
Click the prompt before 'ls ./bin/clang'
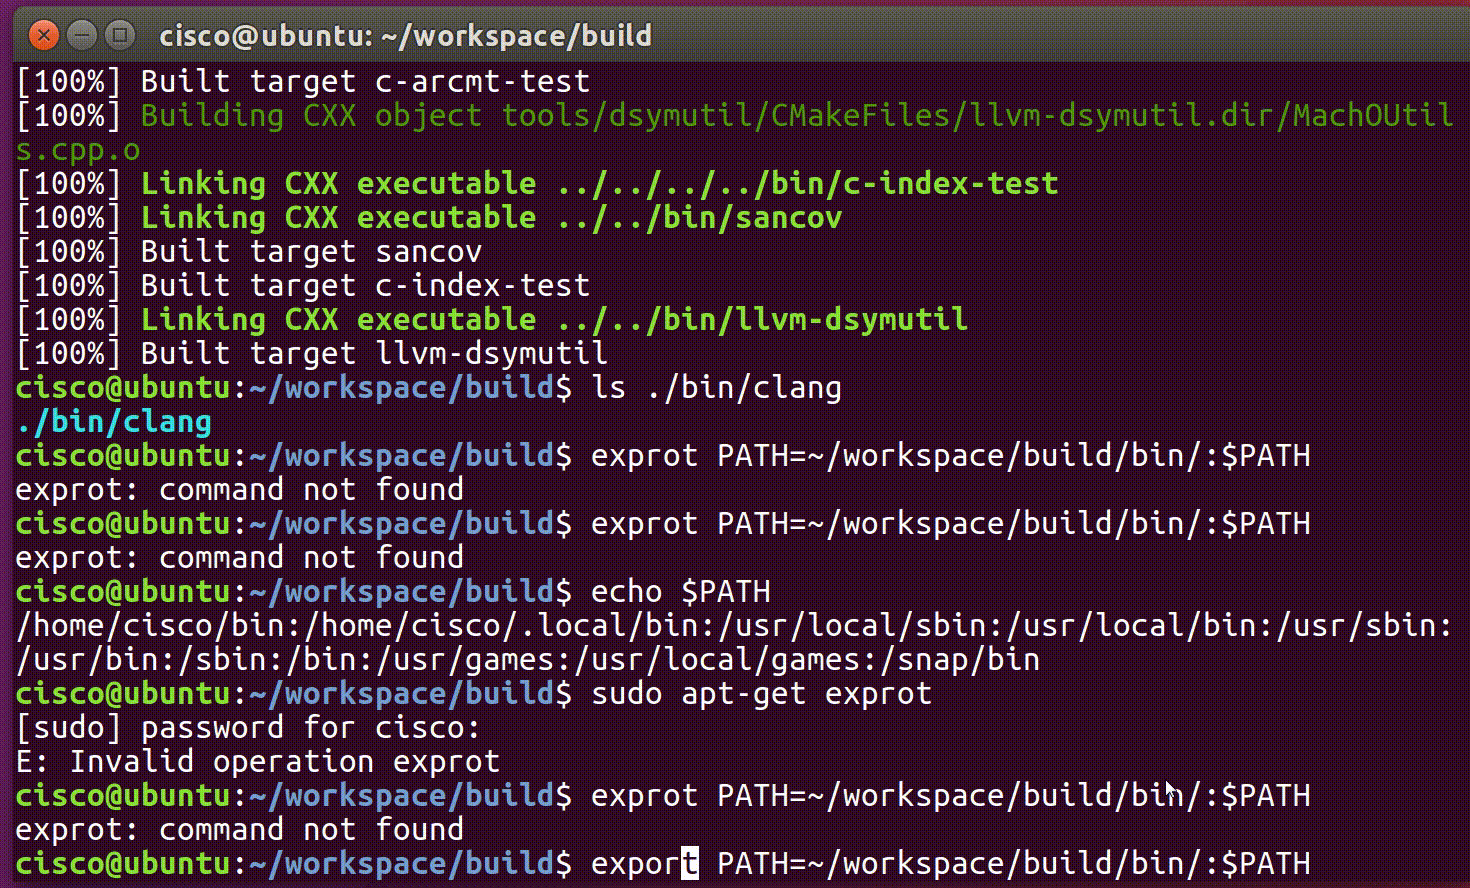(x=294, y=388)
